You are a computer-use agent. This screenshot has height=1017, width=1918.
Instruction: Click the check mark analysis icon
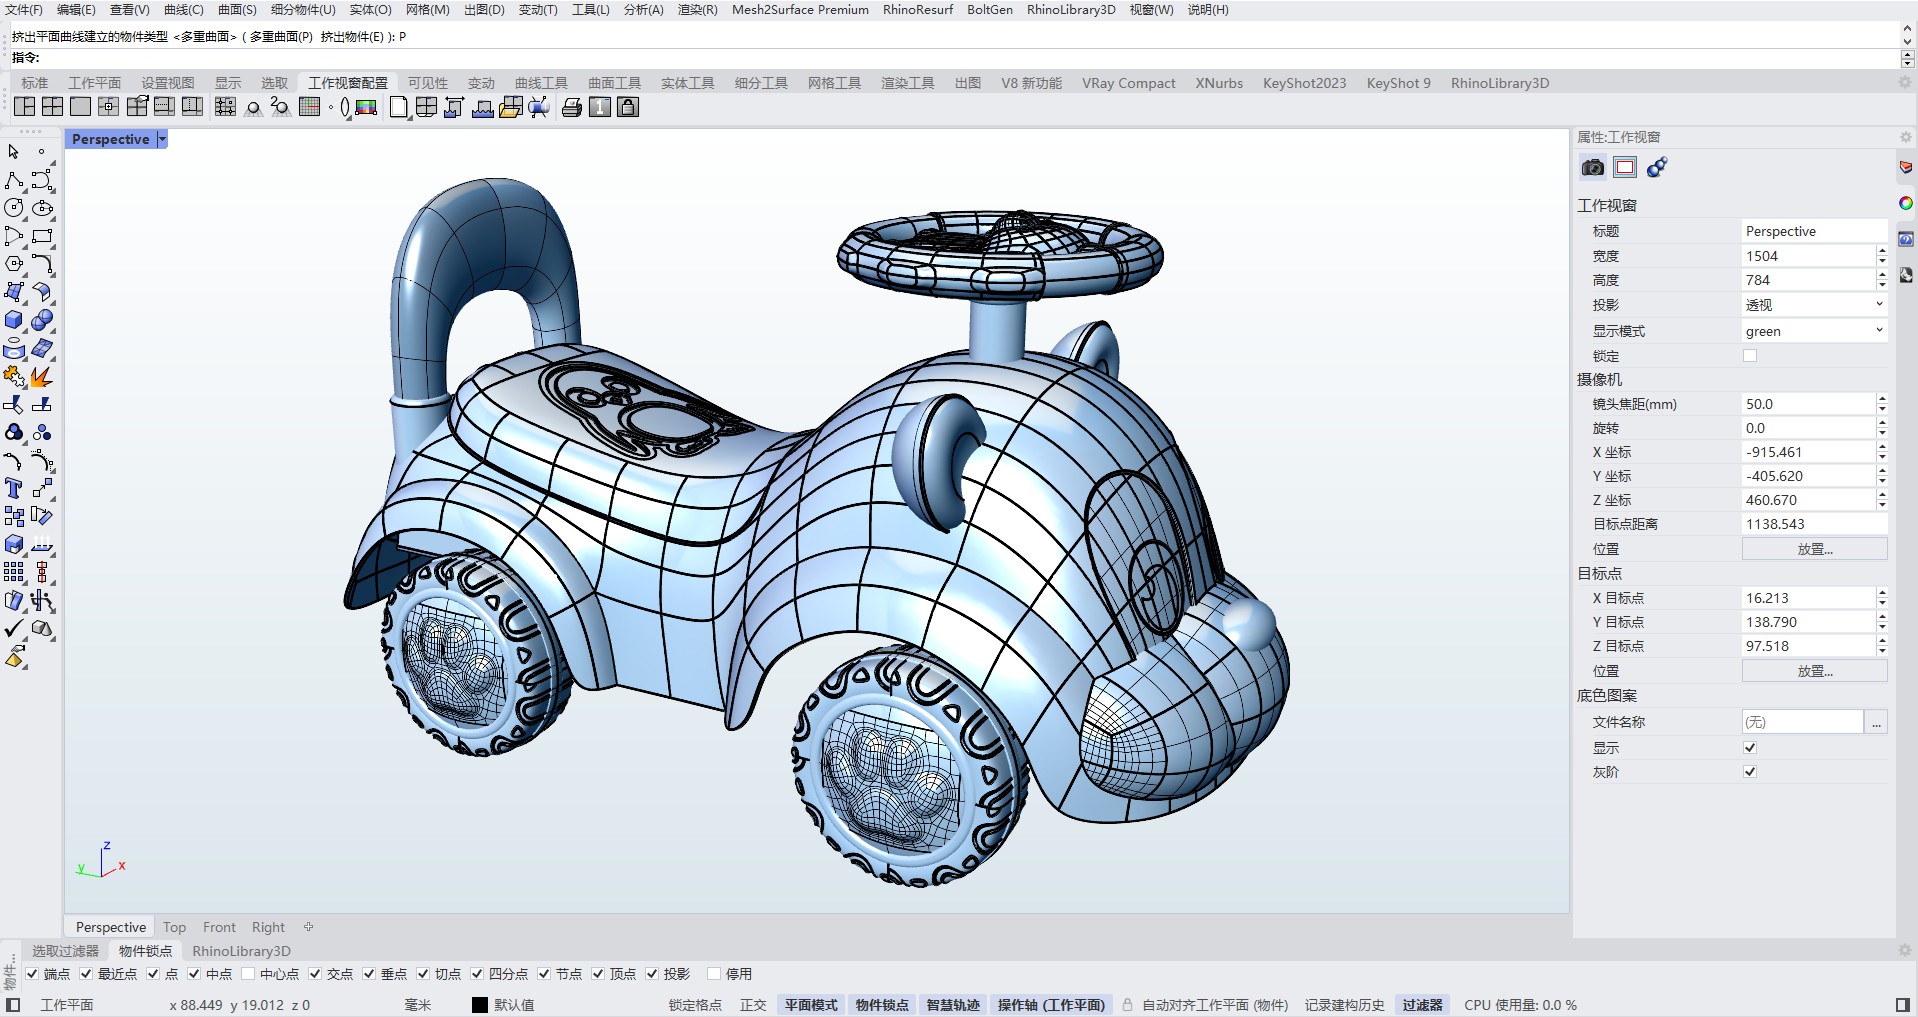14,628
